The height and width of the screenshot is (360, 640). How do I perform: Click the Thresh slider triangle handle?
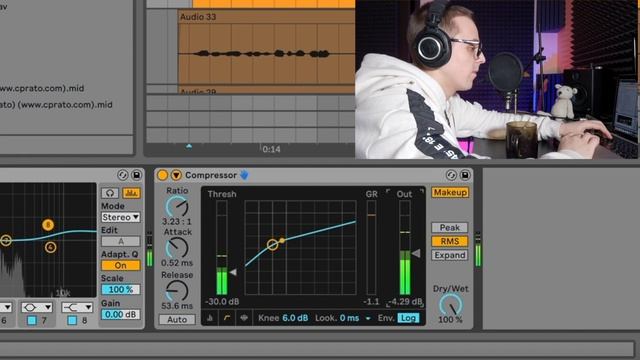pyautogui.click(x=233, y=272)
